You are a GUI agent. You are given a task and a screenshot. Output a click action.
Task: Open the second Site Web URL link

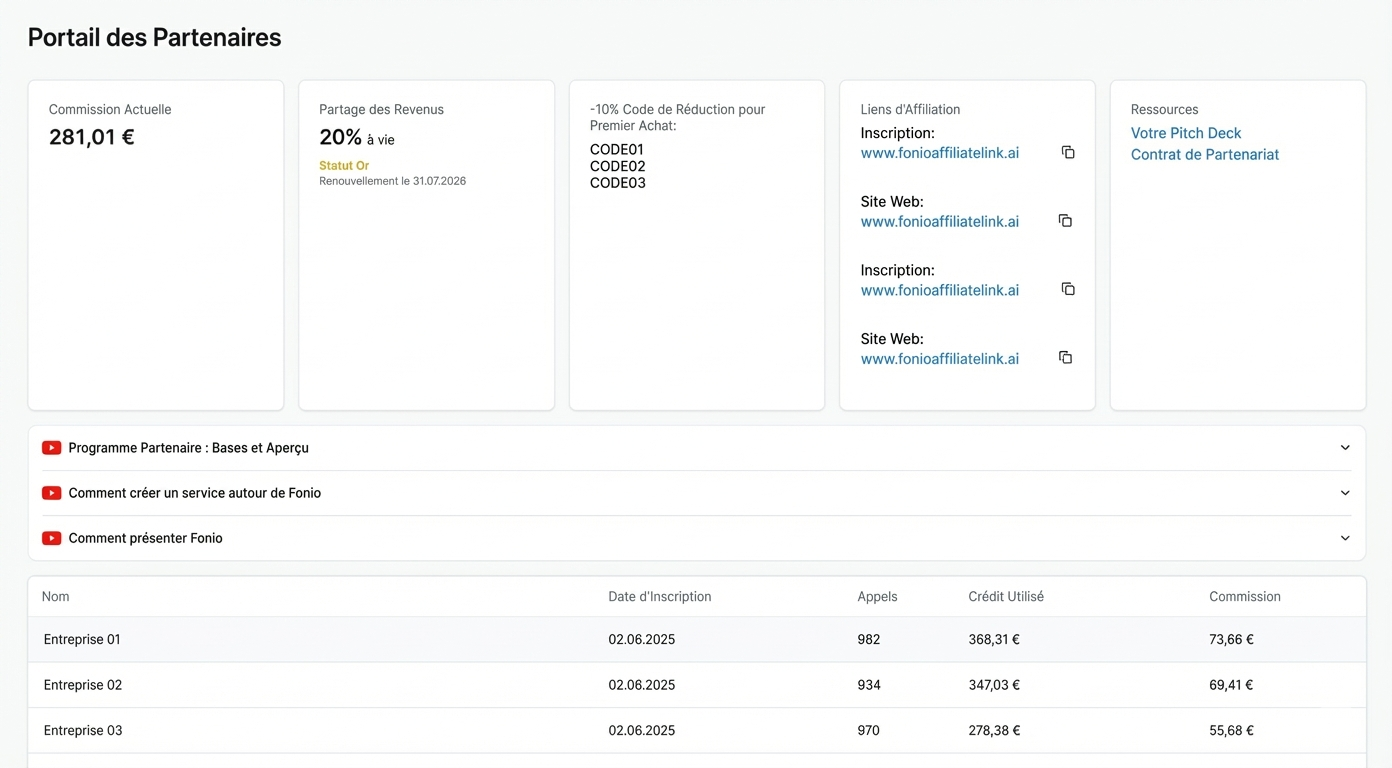tap(940, 358)
